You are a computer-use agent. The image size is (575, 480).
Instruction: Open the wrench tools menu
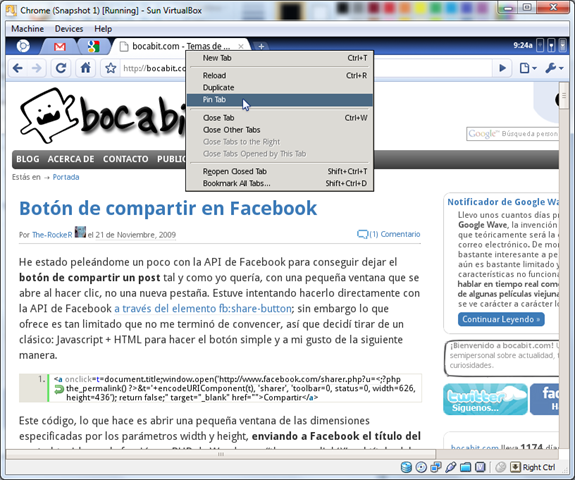[x=554, y=68]
